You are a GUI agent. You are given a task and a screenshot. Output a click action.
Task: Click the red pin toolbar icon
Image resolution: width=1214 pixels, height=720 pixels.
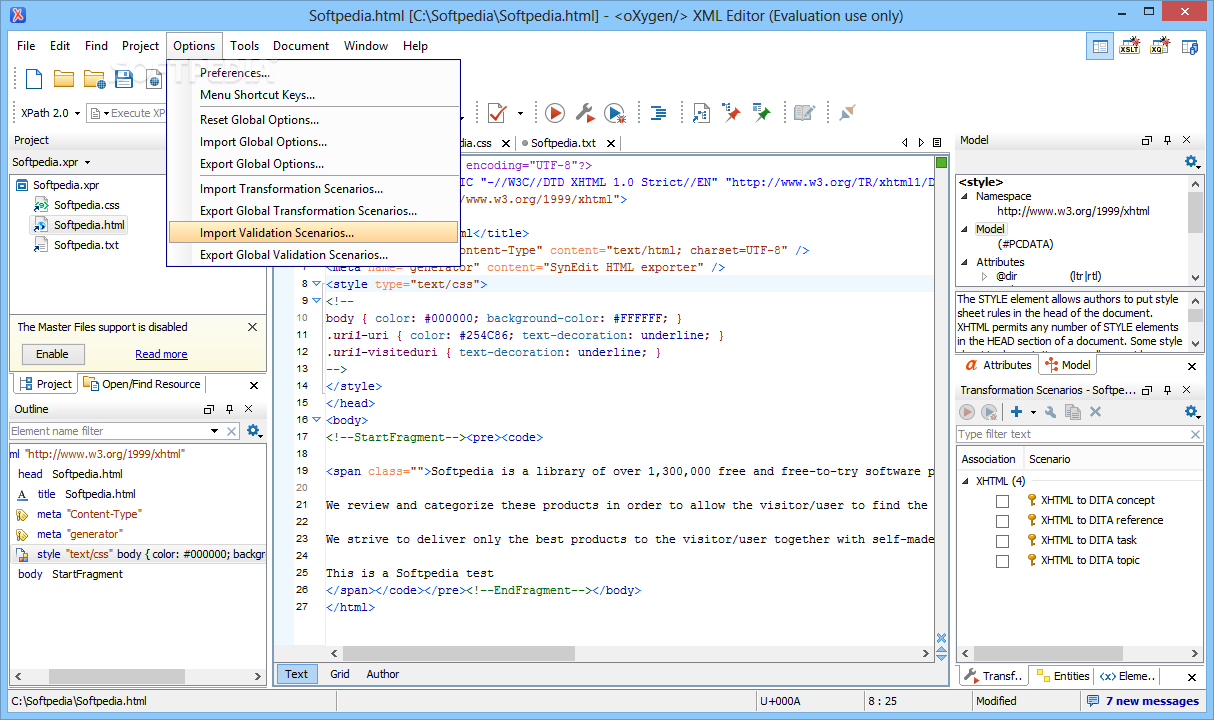point(733,113)
